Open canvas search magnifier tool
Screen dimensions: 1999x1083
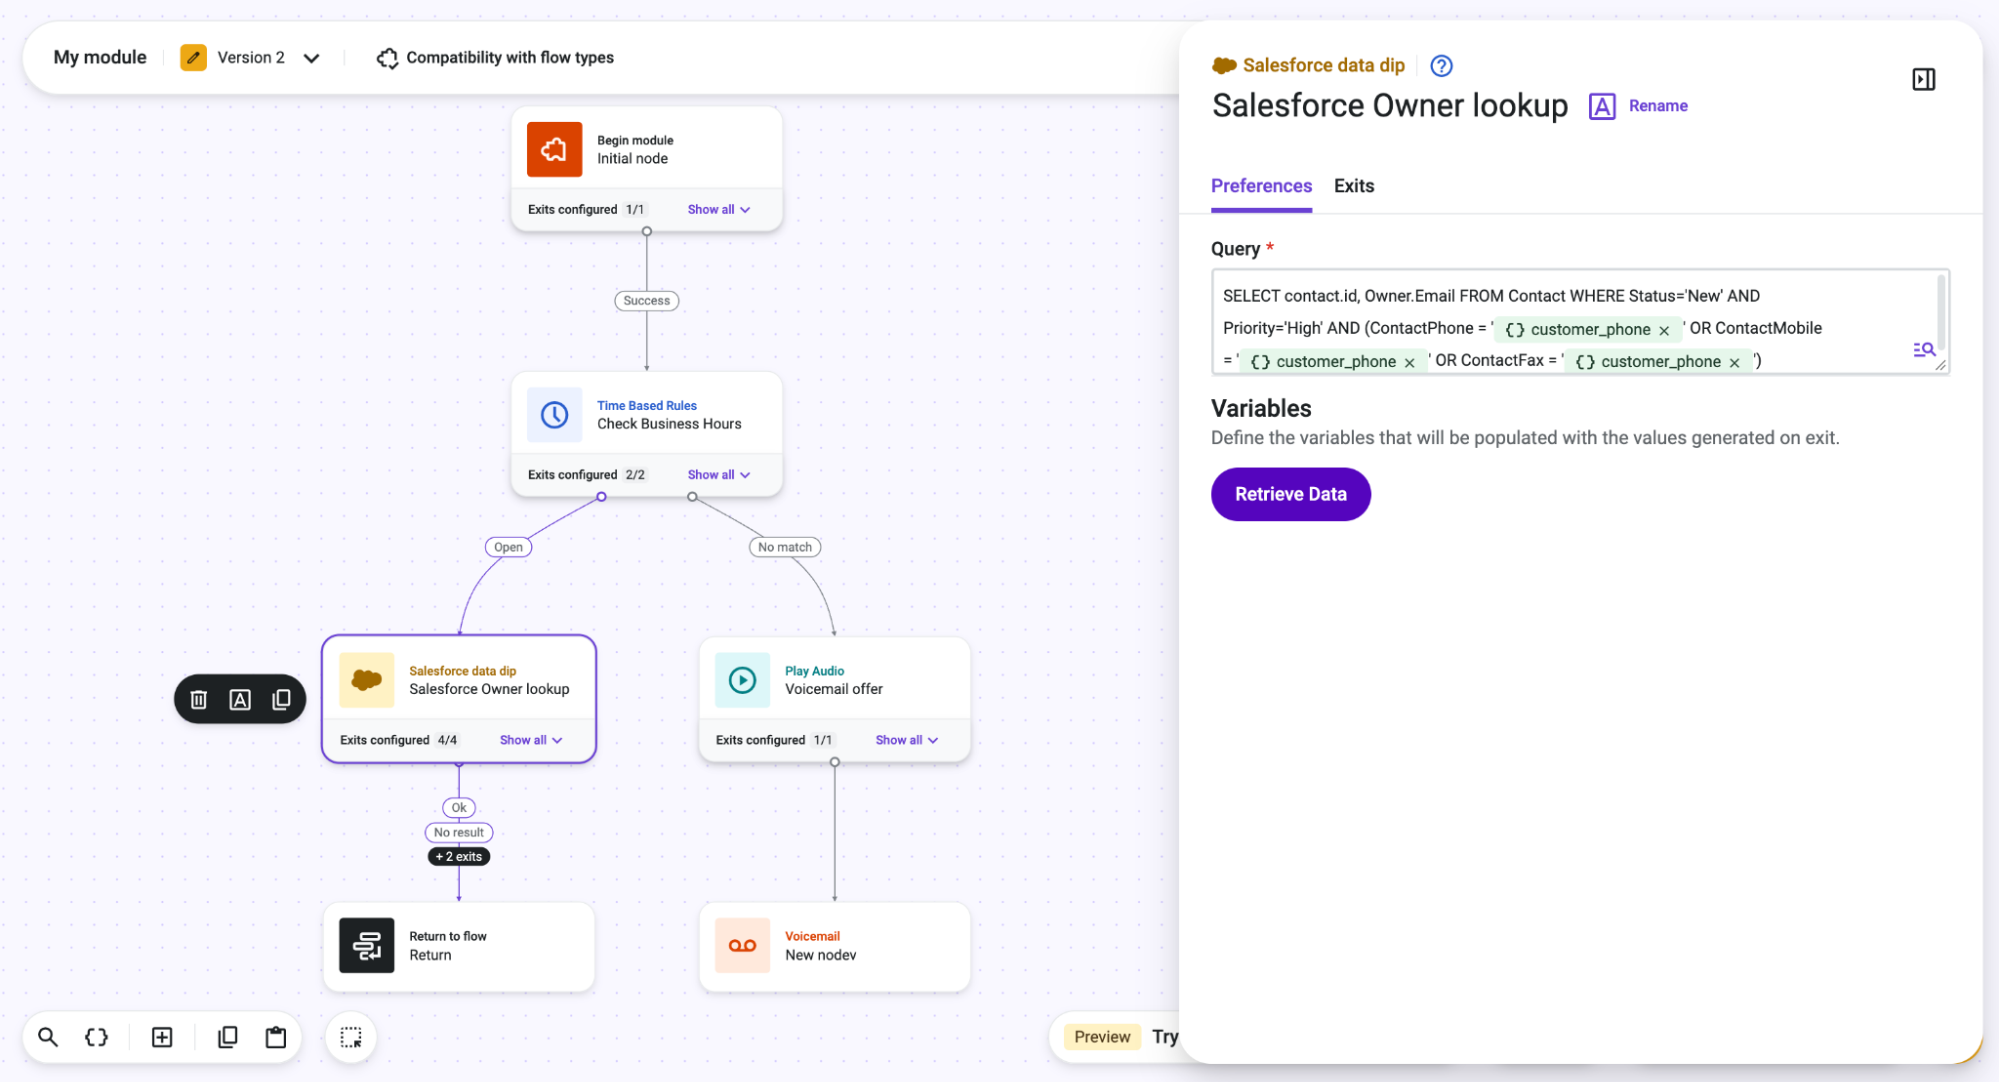47,1037
